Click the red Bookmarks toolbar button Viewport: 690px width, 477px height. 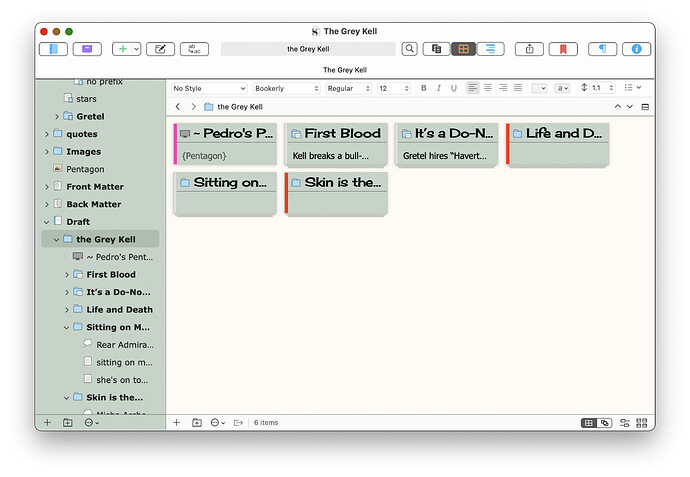pos(563,49)
